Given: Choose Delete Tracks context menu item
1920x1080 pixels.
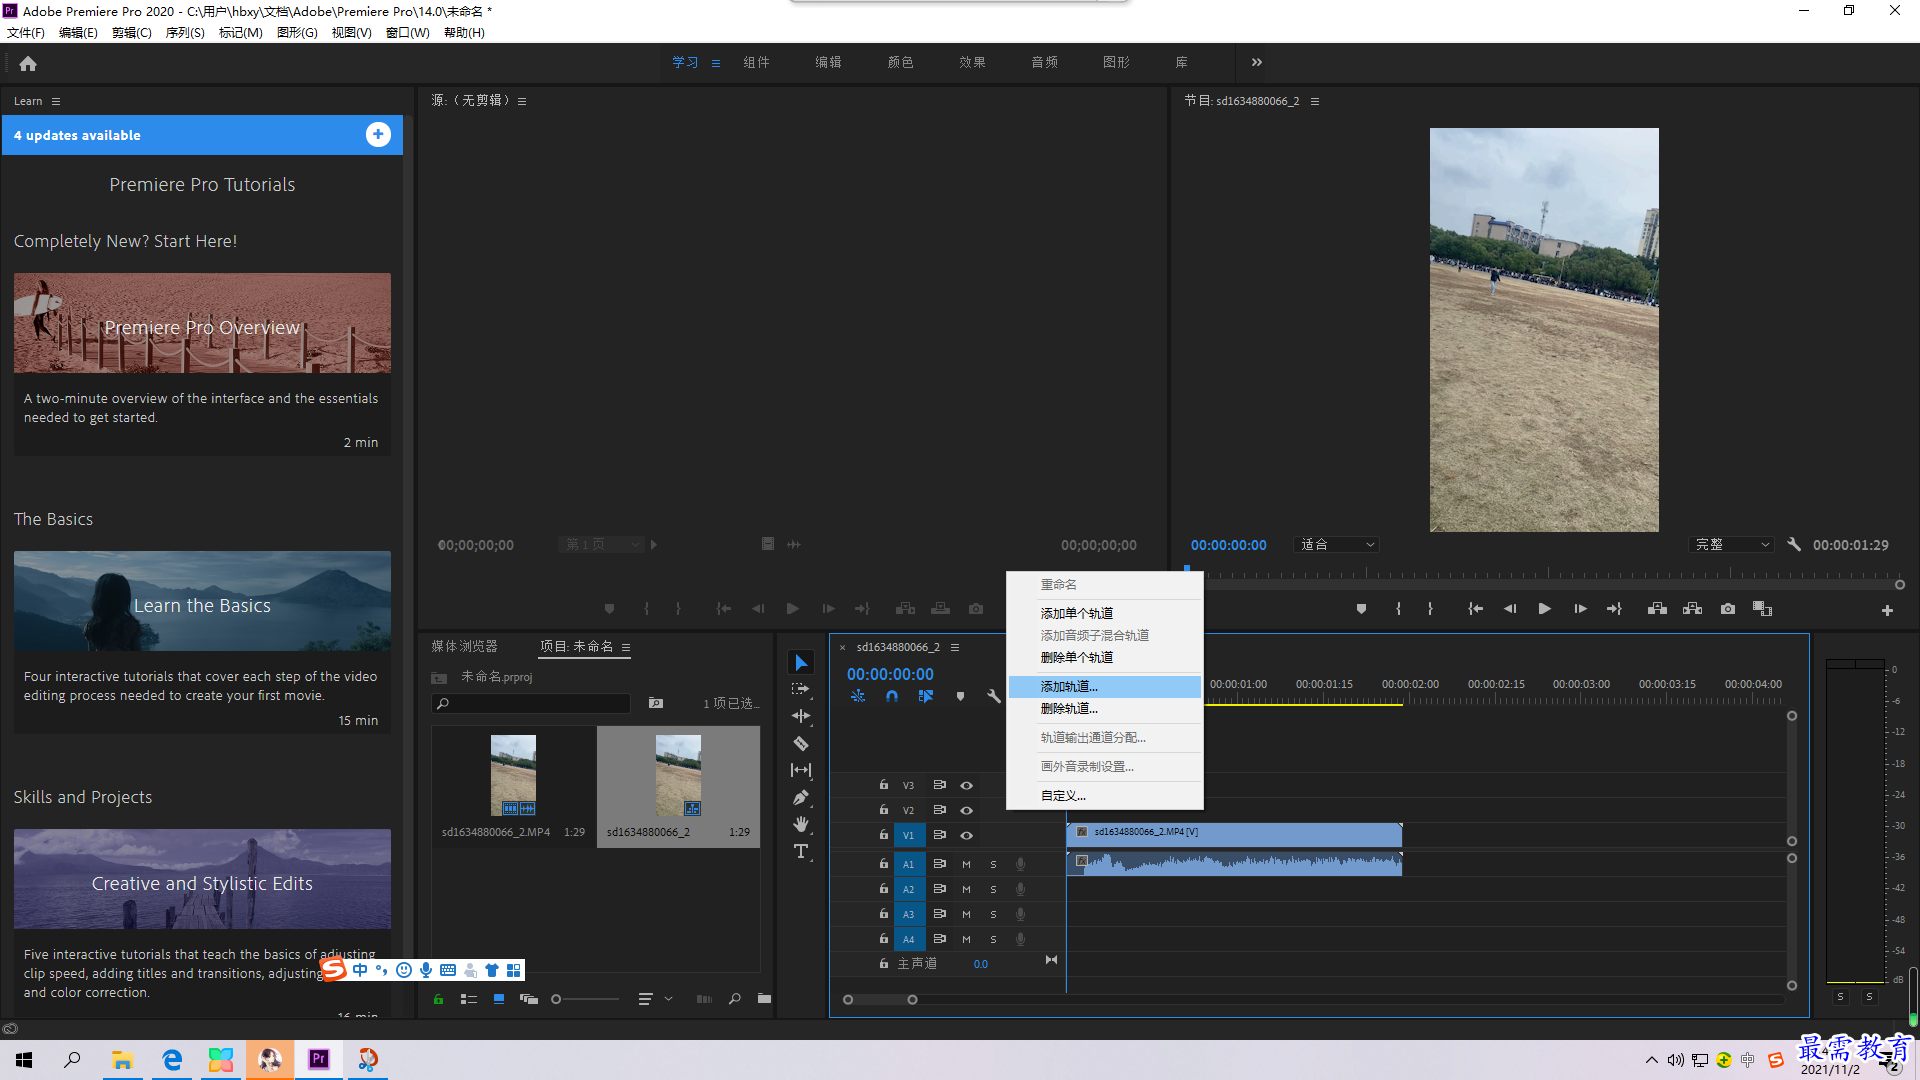Looking at the screenshot, I should pyautogui.click(x=1104, y=709).
